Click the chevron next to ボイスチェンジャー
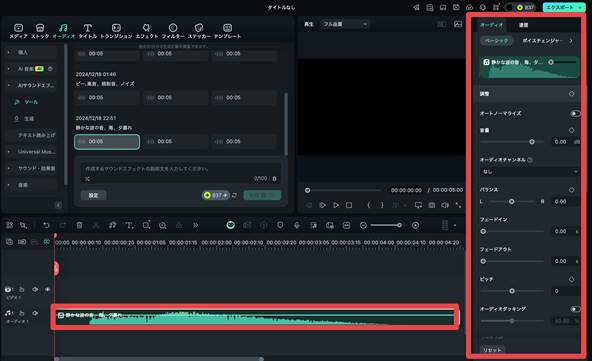Viewport: 592px width, 361px height. pos(571,40)
